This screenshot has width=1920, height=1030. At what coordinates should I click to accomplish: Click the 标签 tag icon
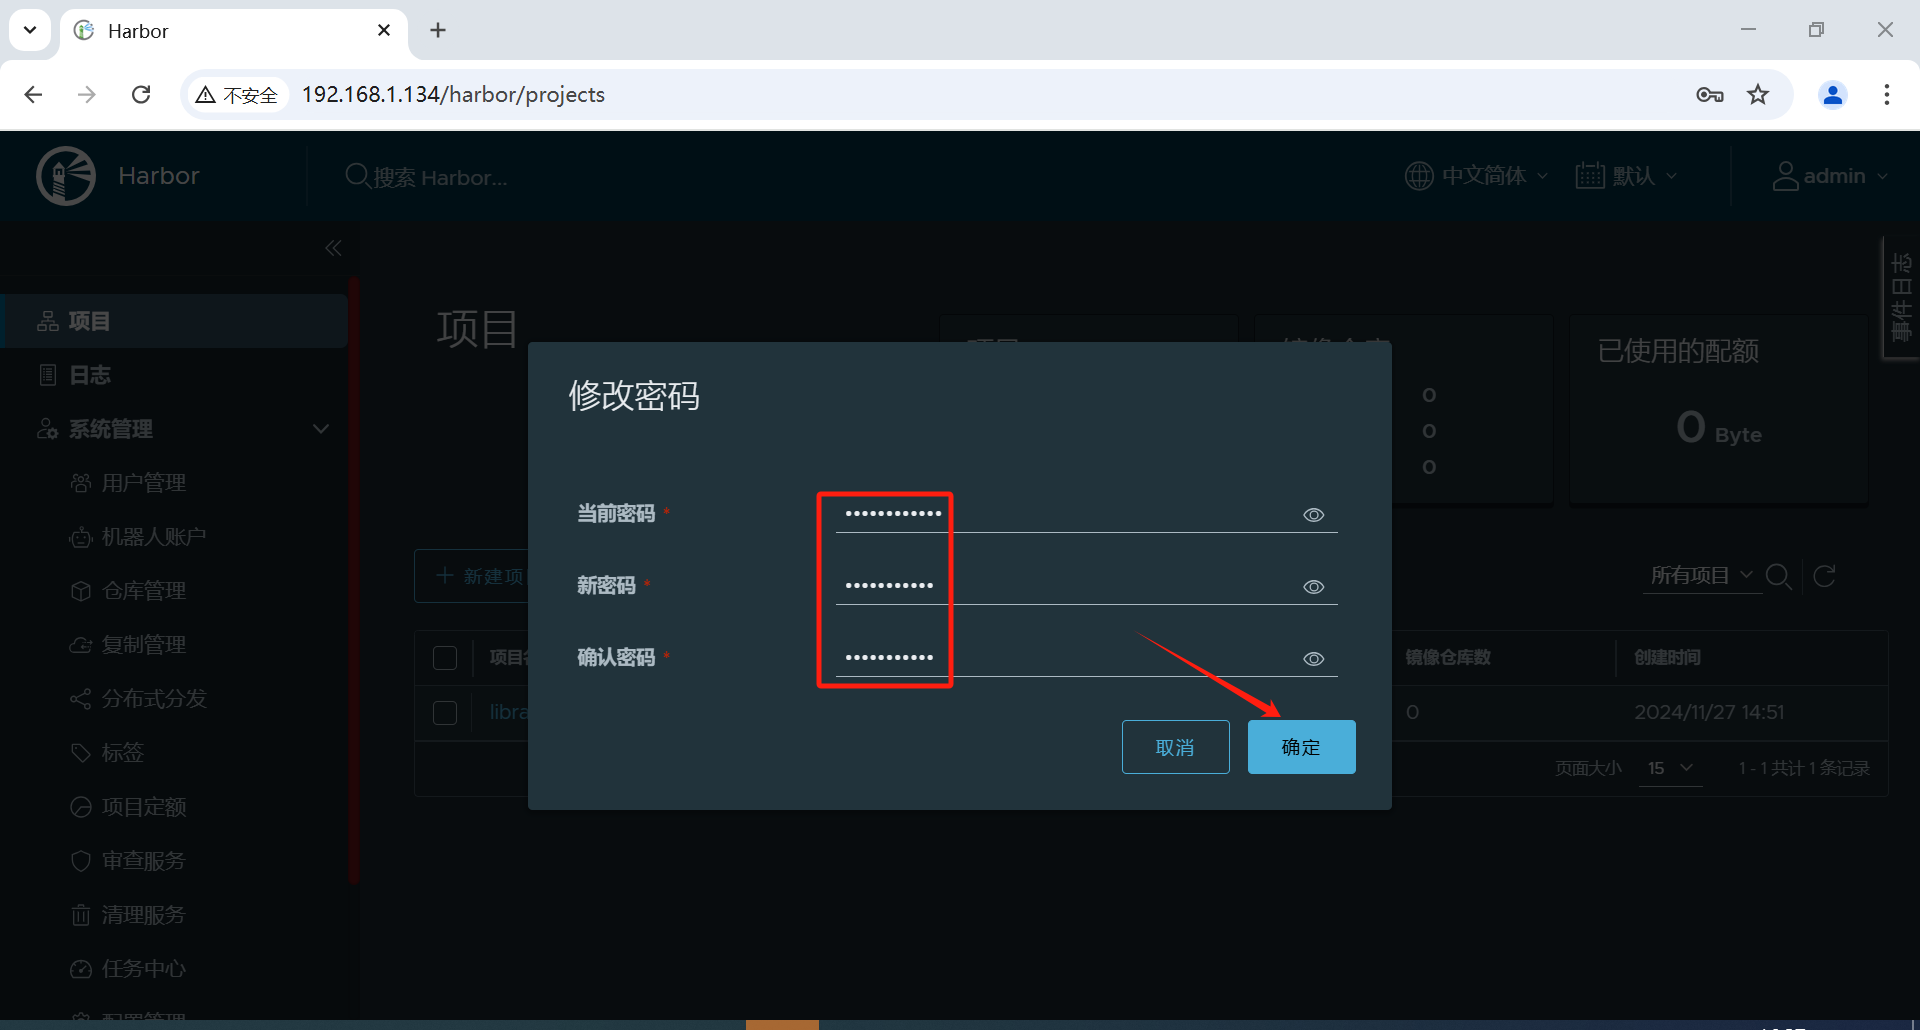81,753
